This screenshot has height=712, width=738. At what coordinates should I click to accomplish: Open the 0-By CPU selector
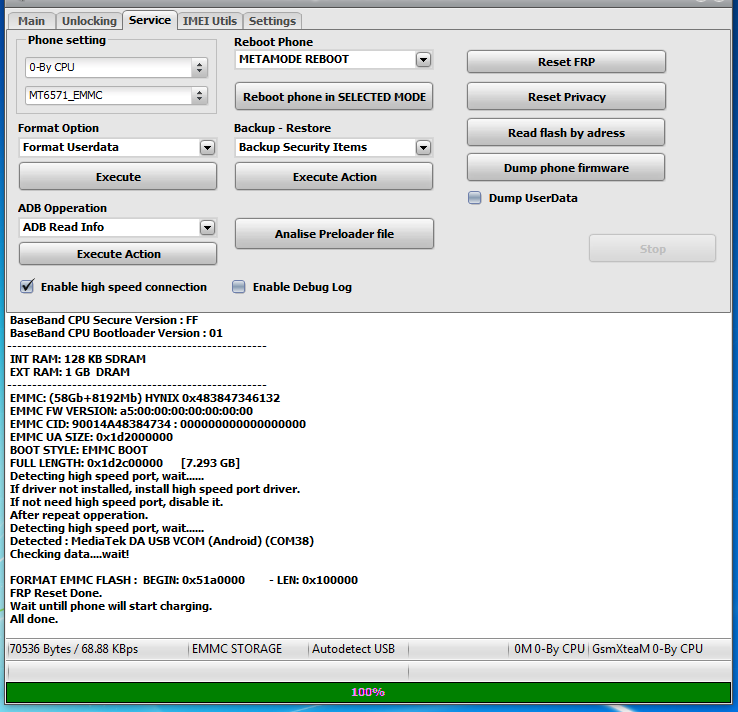[x=116, y=68]
